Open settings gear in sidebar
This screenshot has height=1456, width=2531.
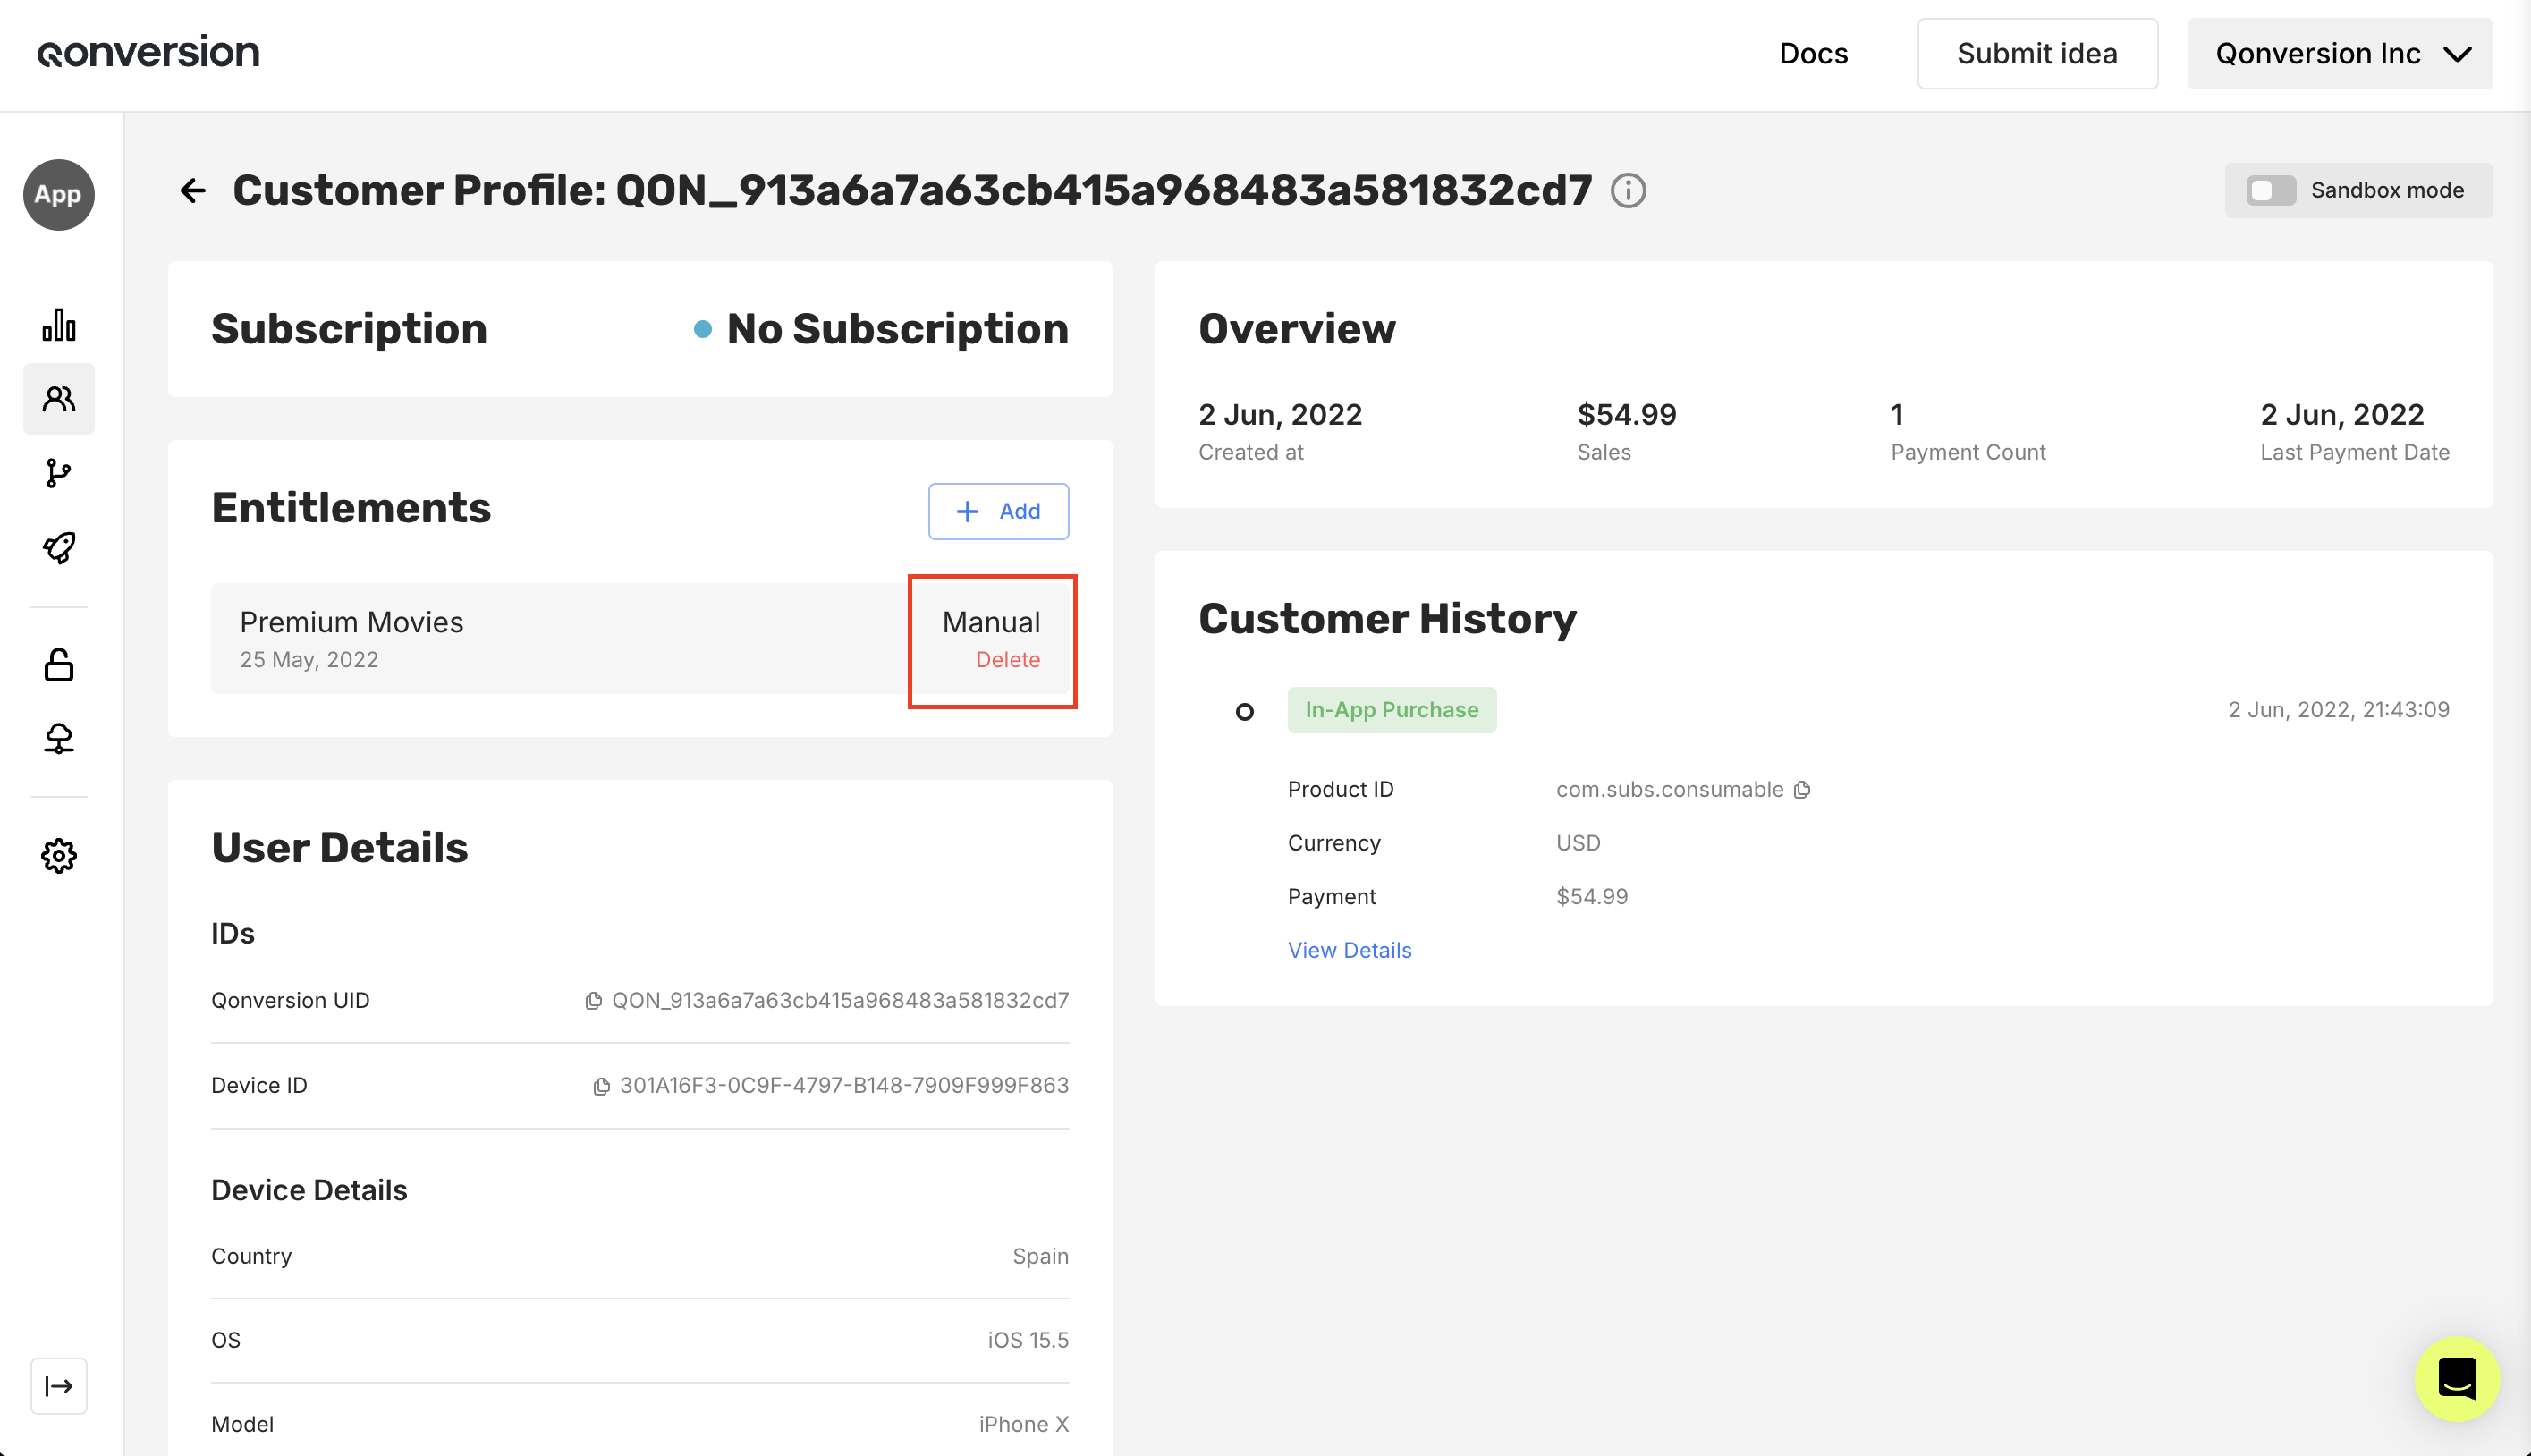(59, 855)
